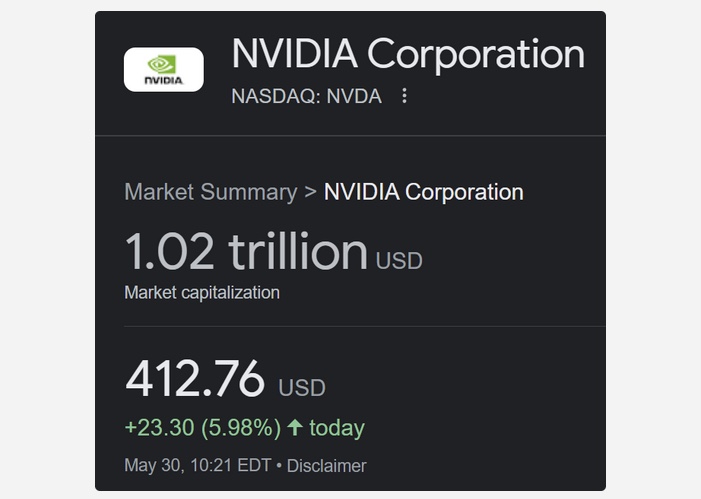Click the USD label after trillion
The image size is (701, 499).
[x=399, y=261]
